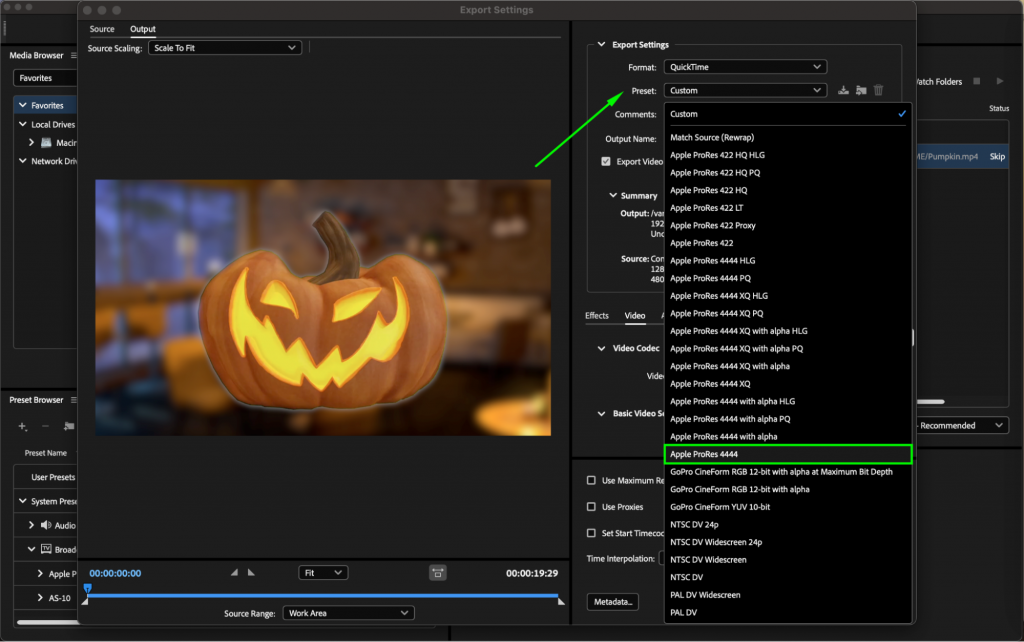Click the crop output icon in preview
Viewport: 1024px width, 642px height.
(x=437, y=573)
